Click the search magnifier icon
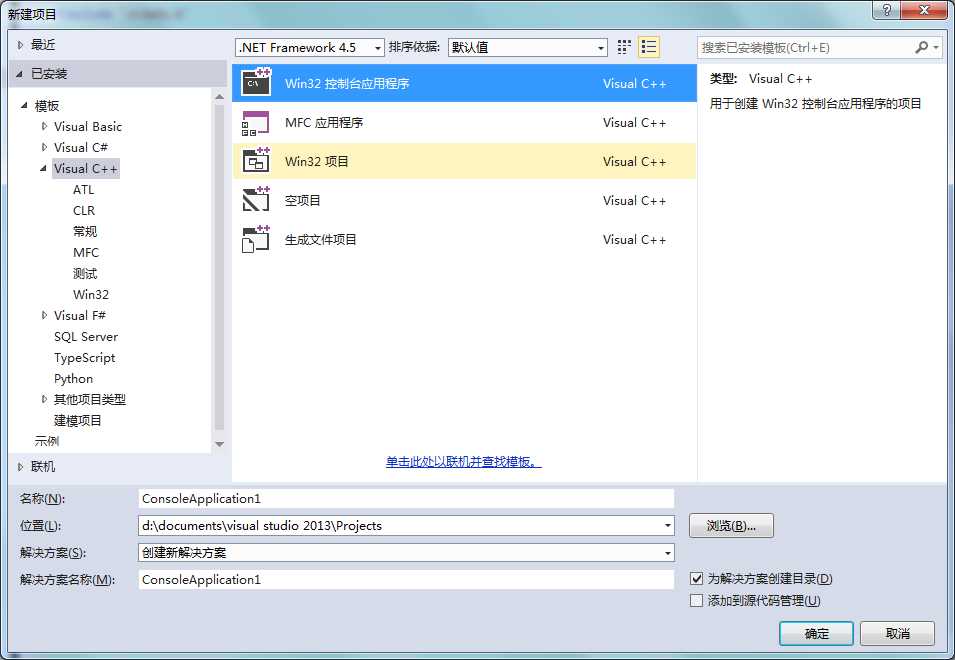Image resolution: width=955 pixels, height=660 pixels. (922, 47)
